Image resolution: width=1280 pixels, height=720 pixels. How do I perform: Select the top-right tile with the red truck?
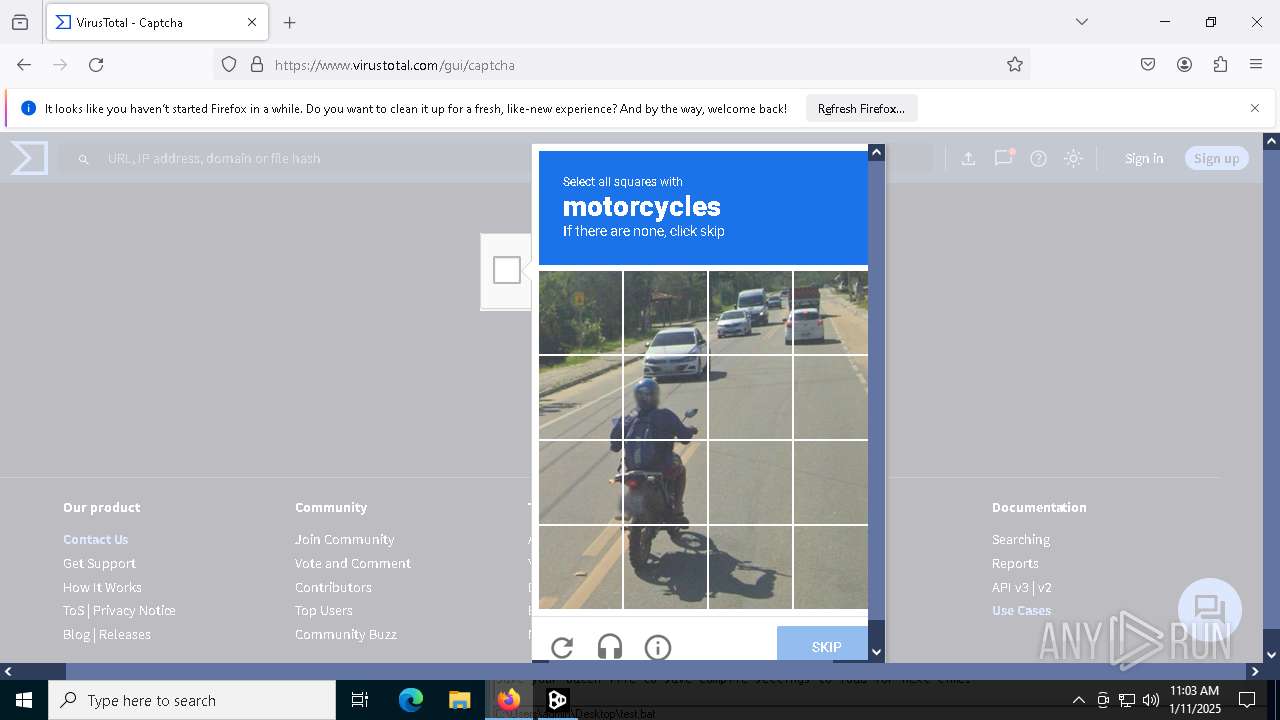coord(830,312)
